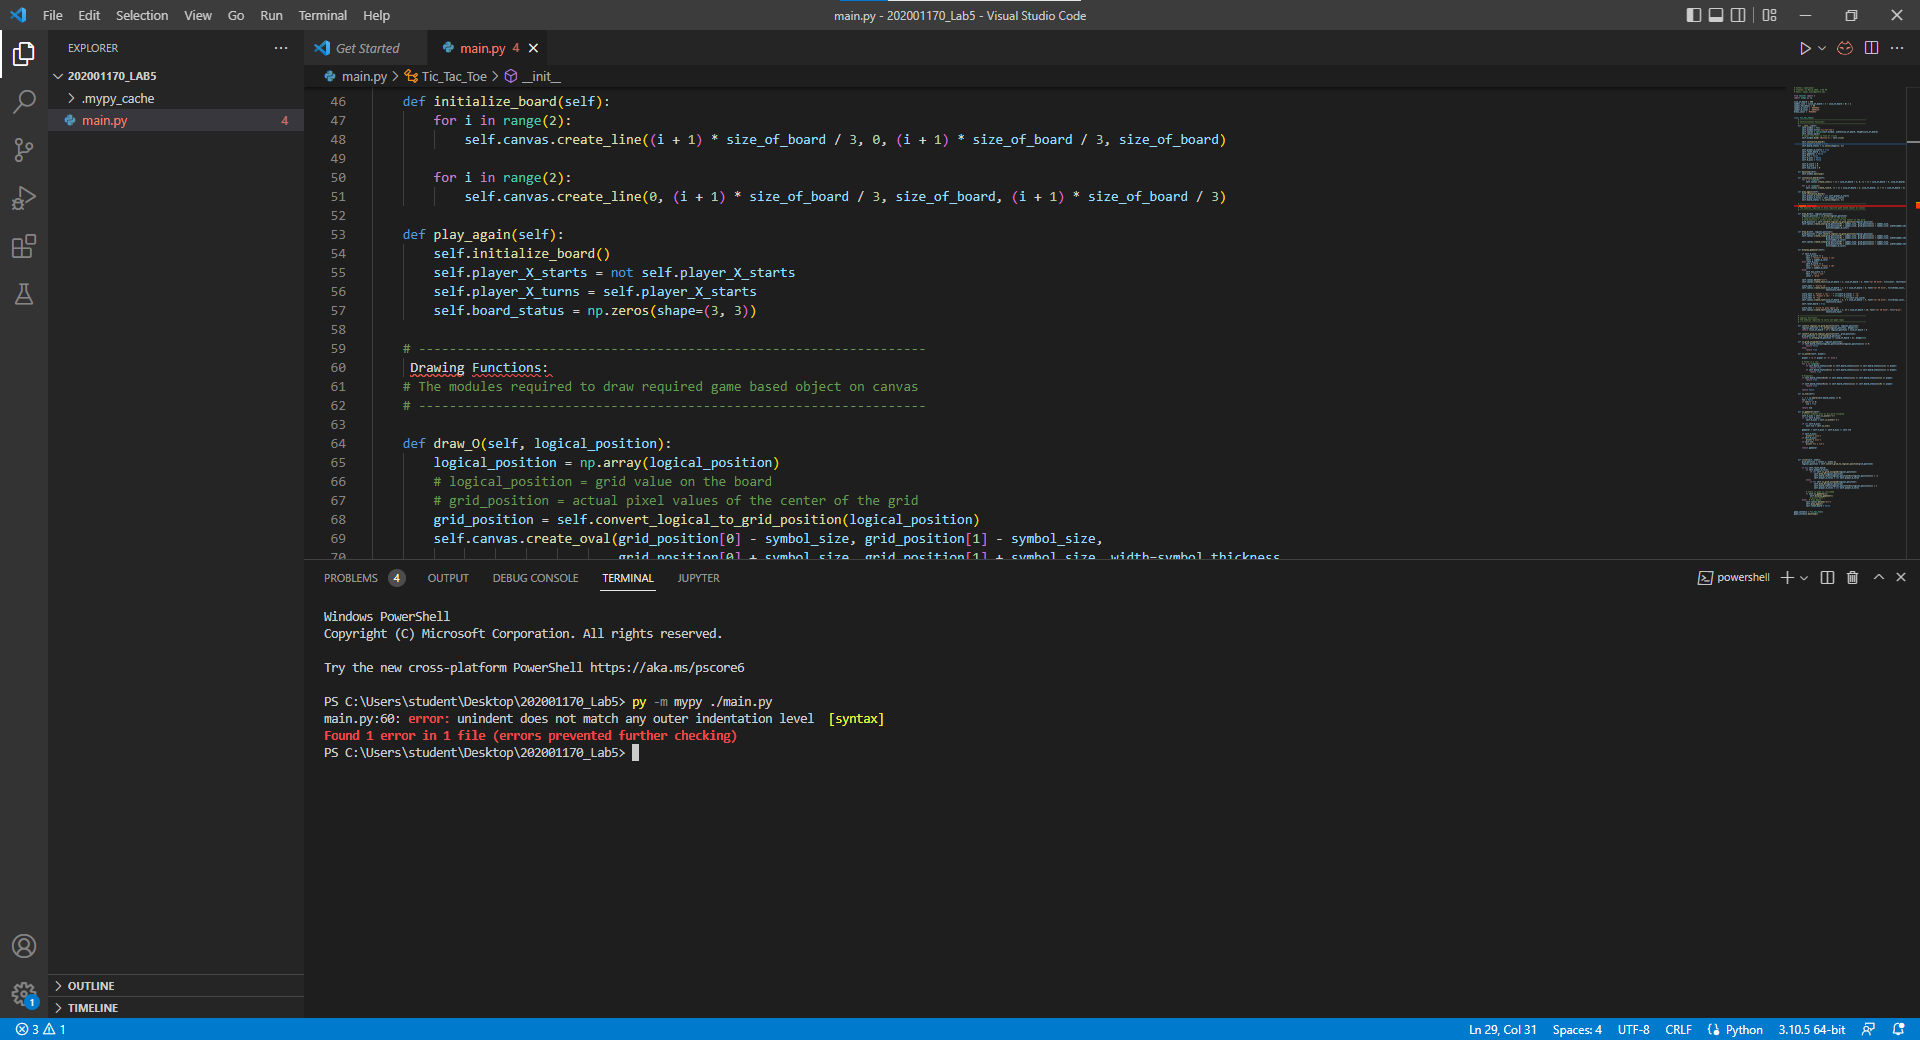1920x1040 pixels.
Task: Open the Testing flask view
Action: [24, 294]
